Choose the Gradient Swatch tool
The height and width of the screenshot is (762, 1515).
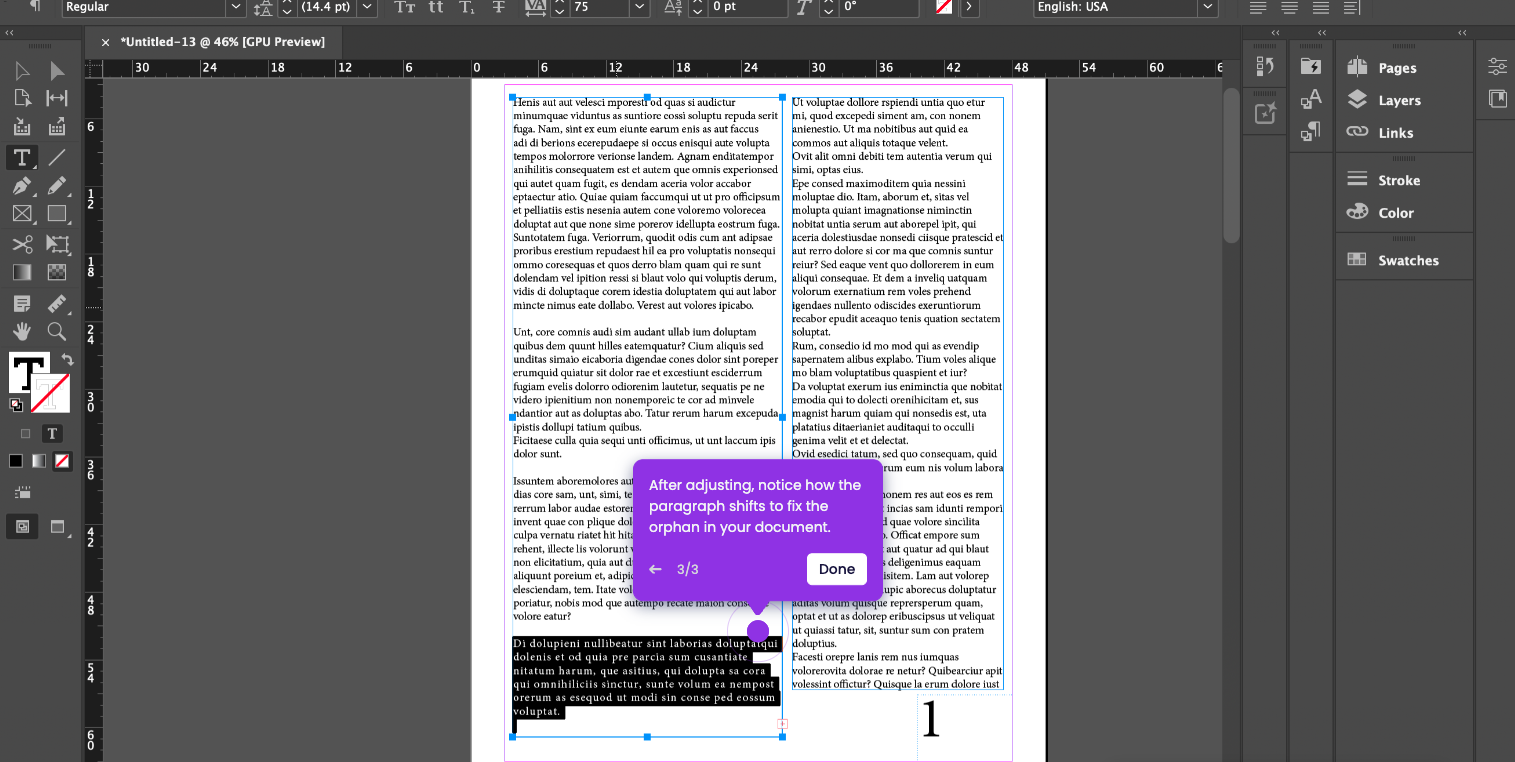tap(22, 272)
